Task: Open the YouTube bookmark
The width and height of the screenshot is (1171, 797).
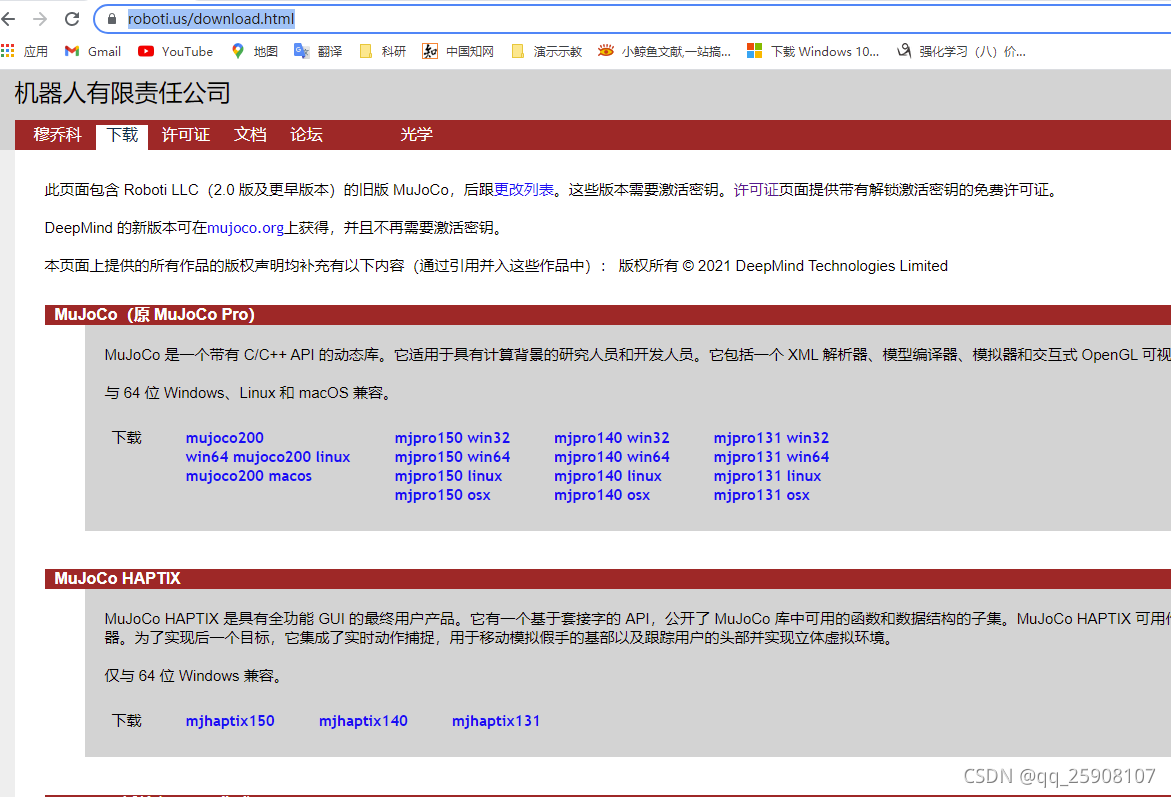Action: click(175, 51)
